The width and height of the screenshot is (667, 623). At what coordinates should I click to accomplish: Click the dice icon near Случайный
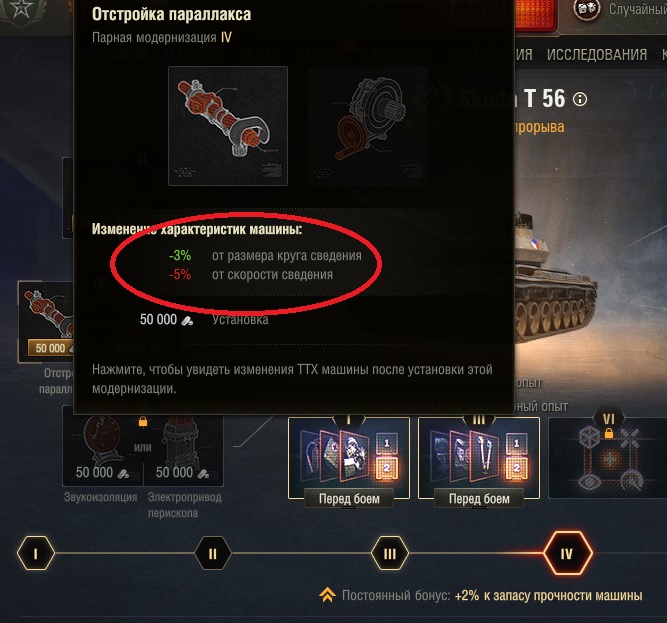point(587,9)
